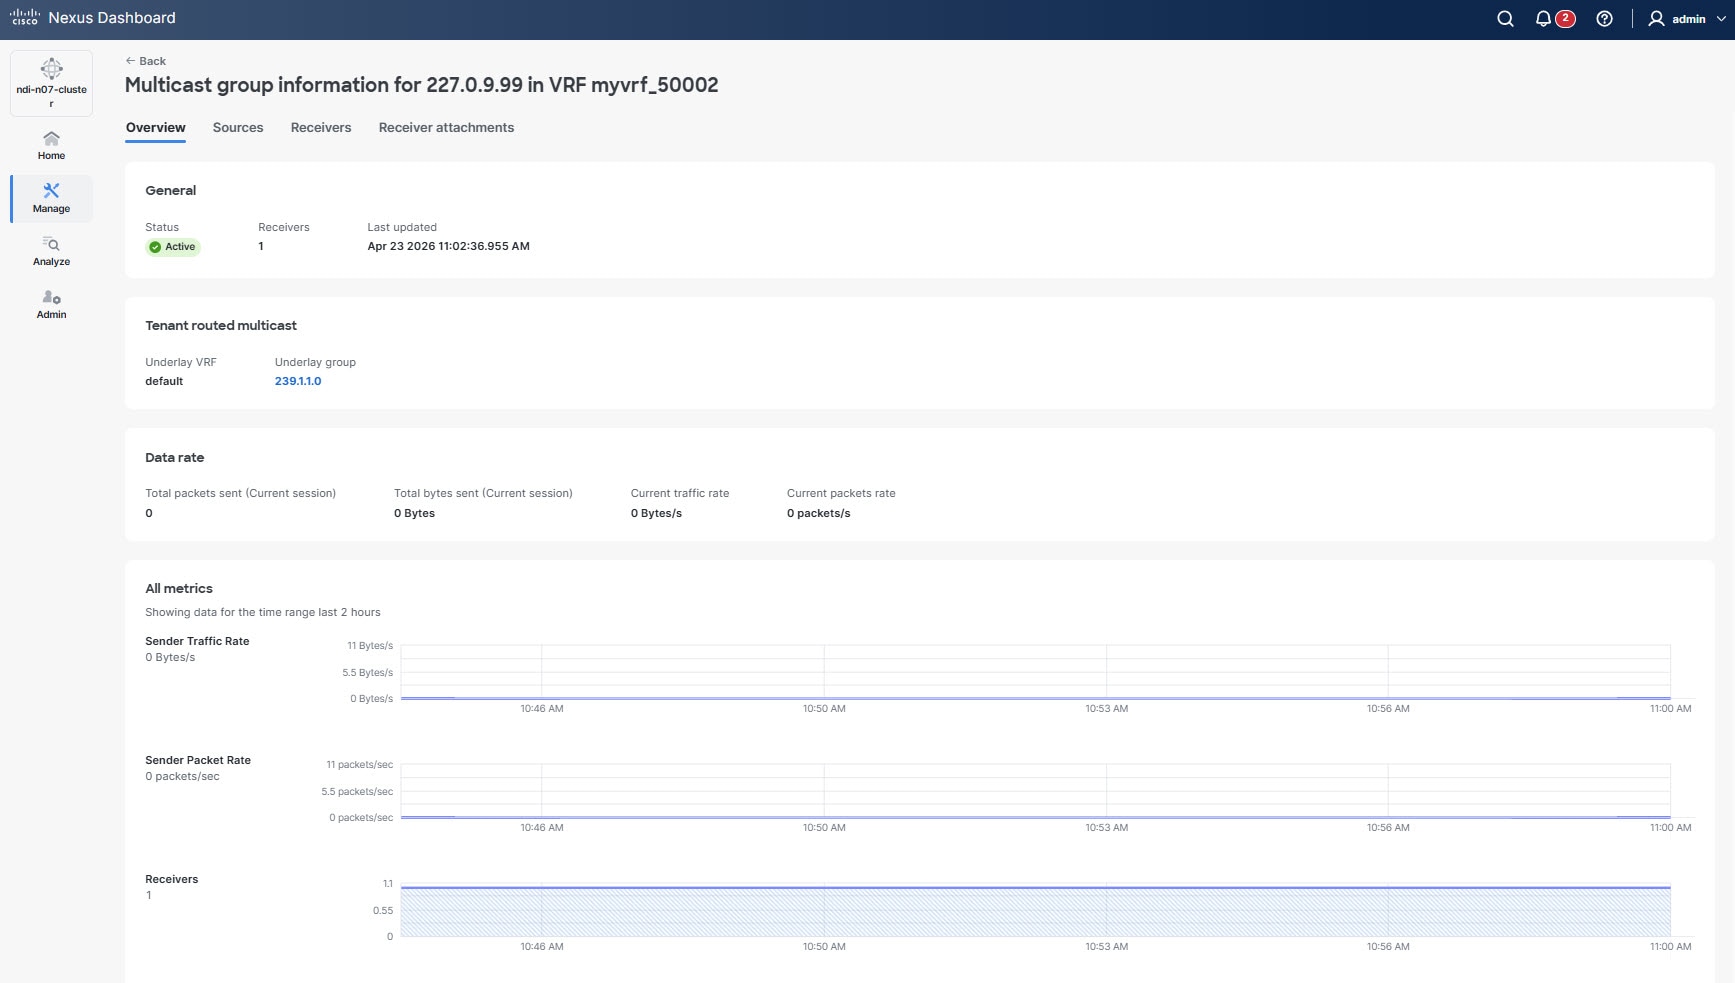The image size is (1735, 983).
Task: Open the notifications bell icon
Action: 1543,19
